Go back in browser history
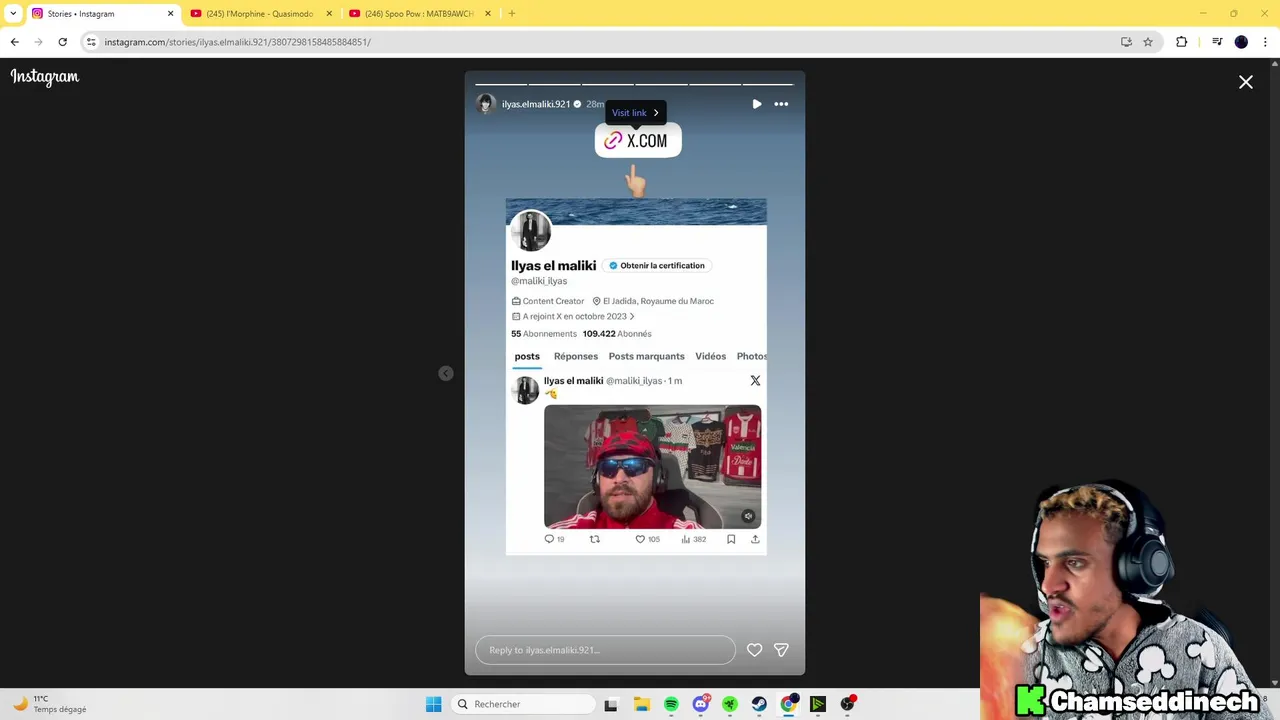 tap(15, 42)
